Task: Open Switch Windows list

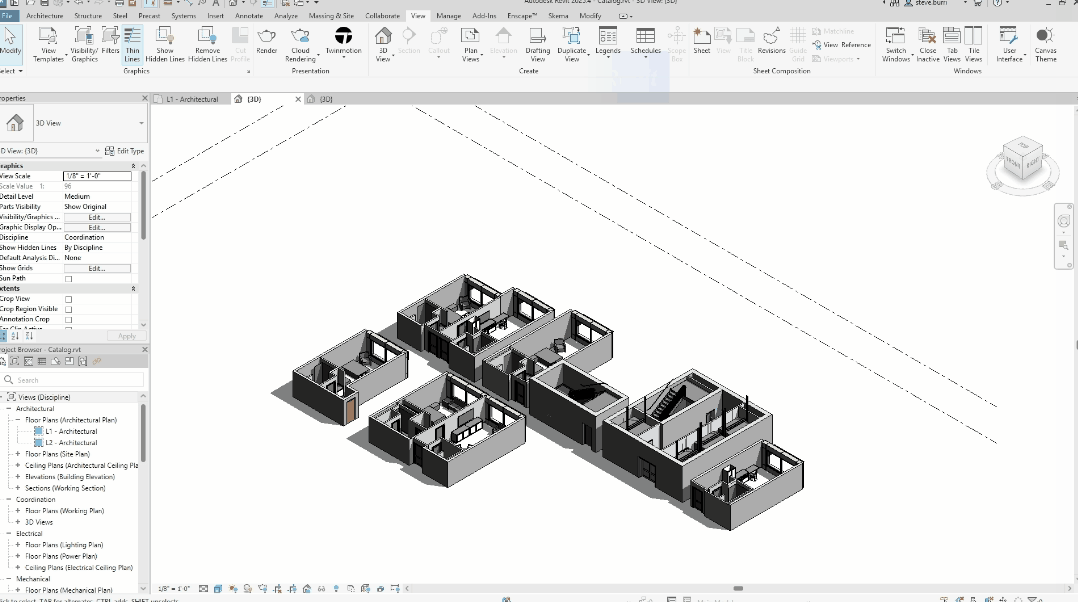Action: pos(896,45)
